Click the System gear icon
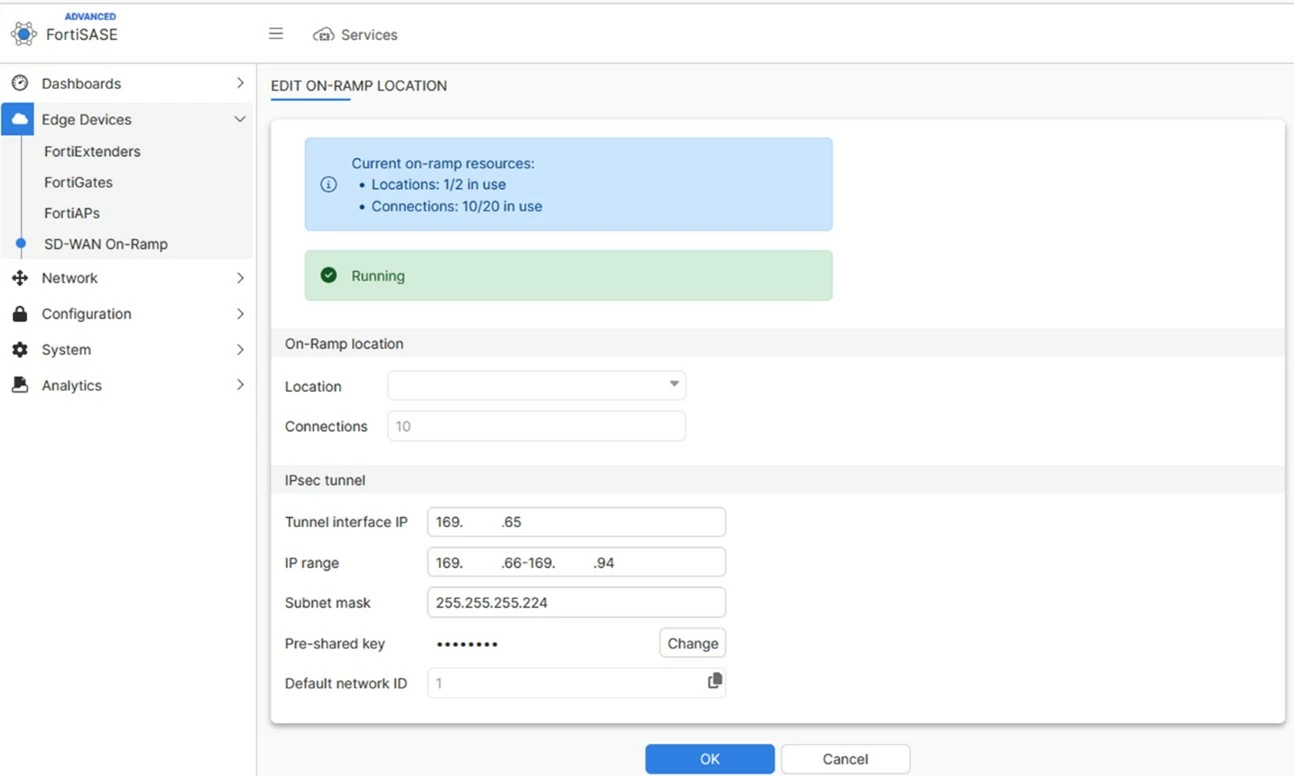This screenshot has height=776, width=1294. tap(20, 350)
